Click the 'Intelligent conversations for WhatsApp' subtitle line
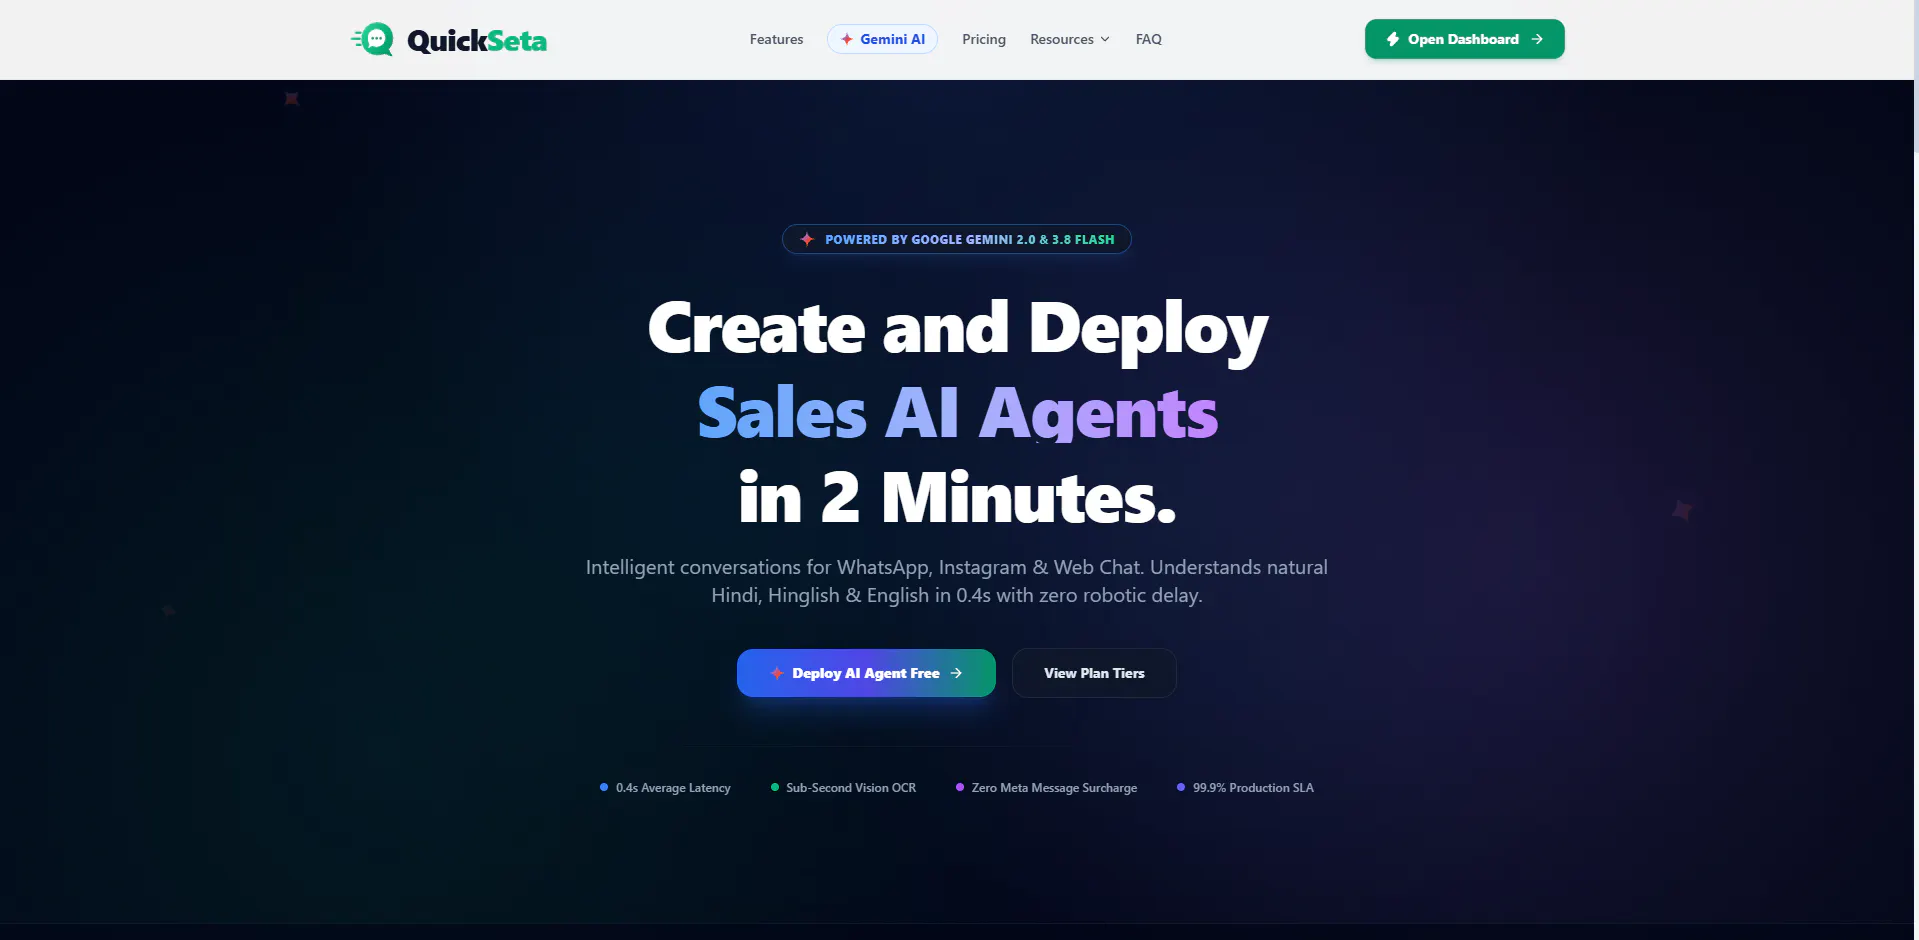Viewport: 1919px width, 940px height. [957, 567]
